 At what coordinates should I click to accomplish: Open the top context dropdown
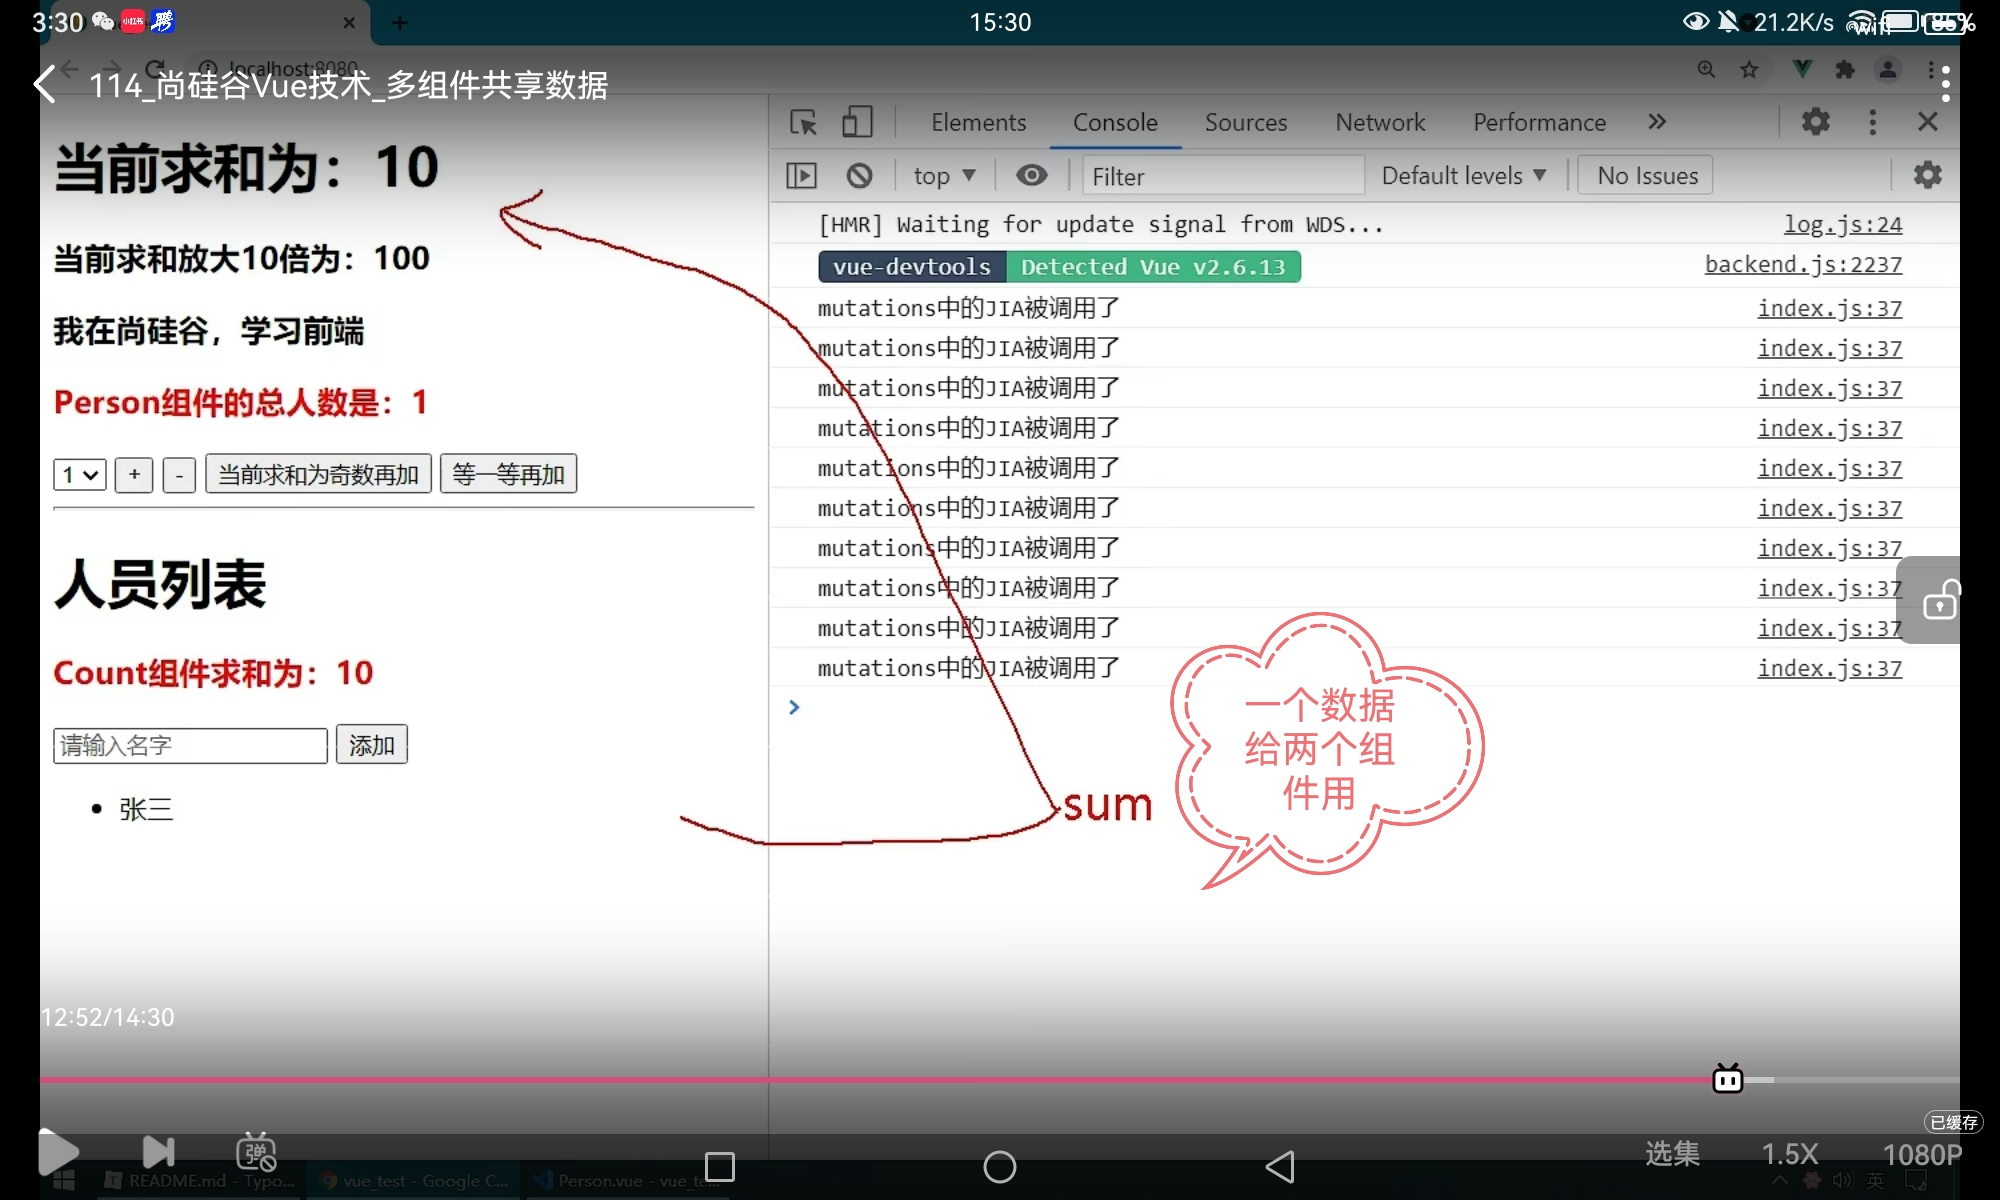pos(944,176)
